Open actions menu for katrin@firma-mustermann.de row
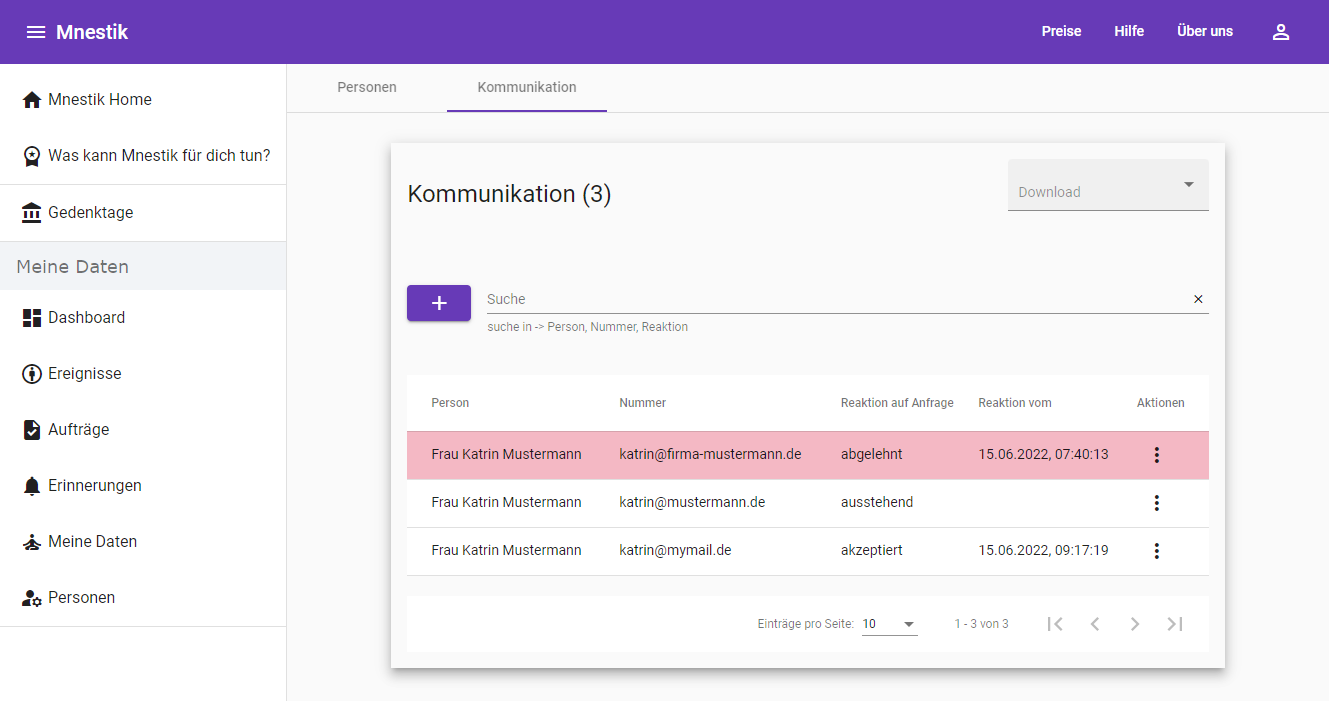 point(1156,455)
